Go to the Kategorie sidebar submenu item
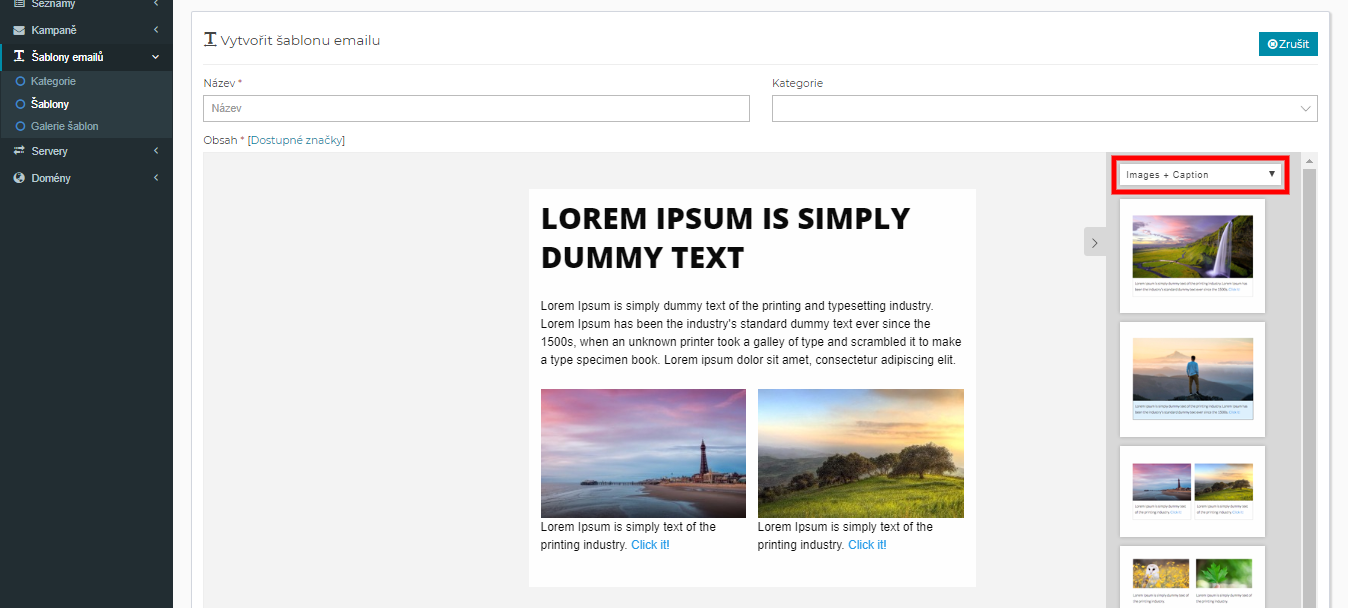1348x608 pixels. pos(53,81)
